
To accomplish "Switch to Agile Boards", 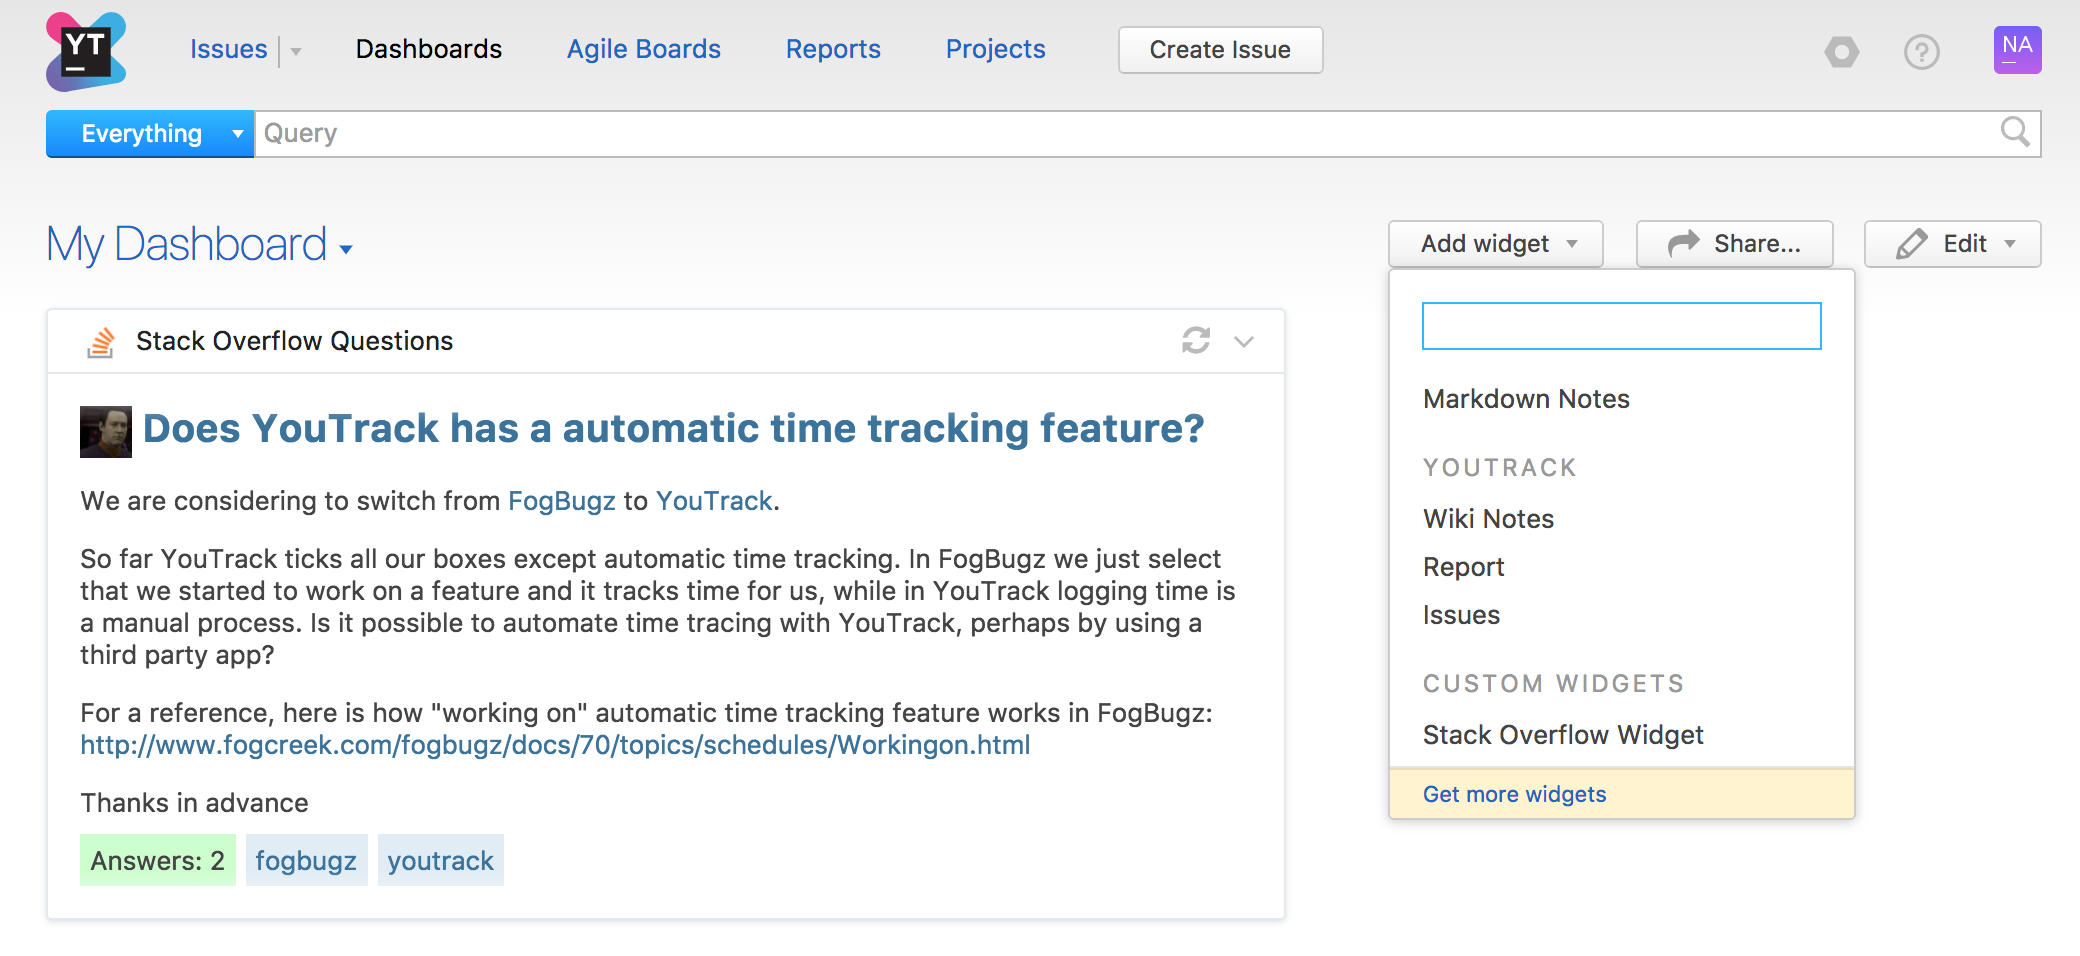I will 644,49.
